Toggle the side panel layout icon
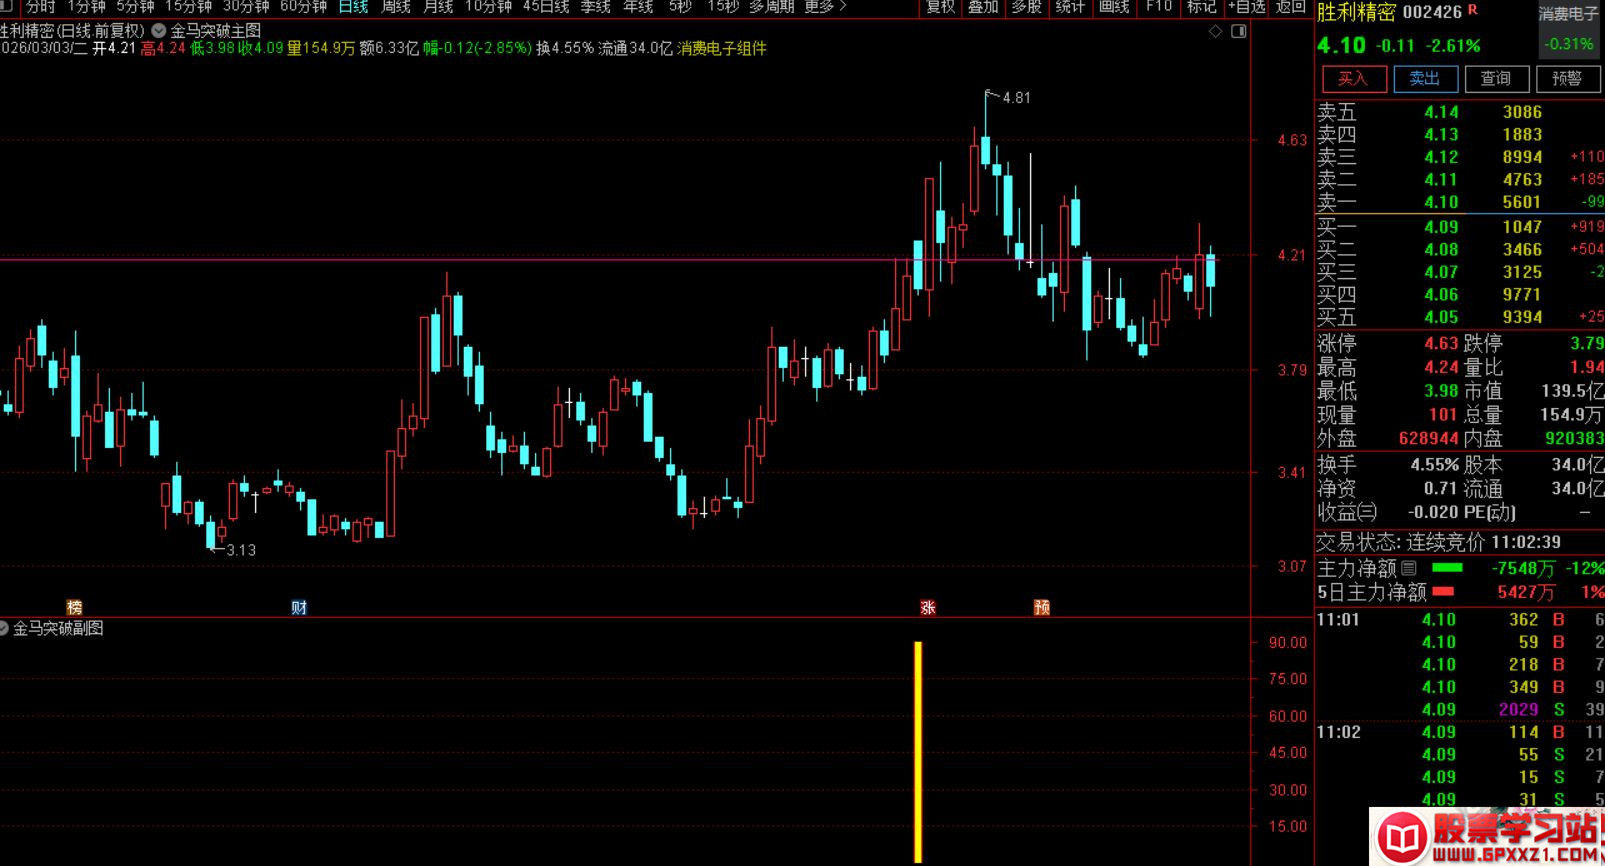Viewport: 1605px width, 866px height. pyautogui.click(x=1239, y=32)
